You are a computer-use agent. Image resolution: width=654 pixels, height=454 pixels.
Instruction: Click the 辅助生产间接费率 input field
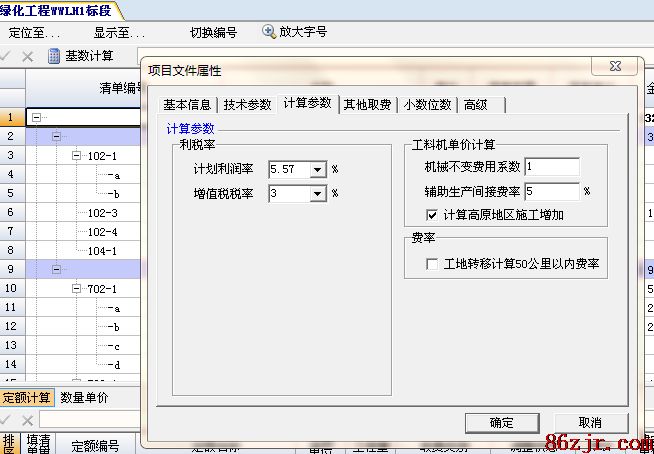click(x=551, y=190)
